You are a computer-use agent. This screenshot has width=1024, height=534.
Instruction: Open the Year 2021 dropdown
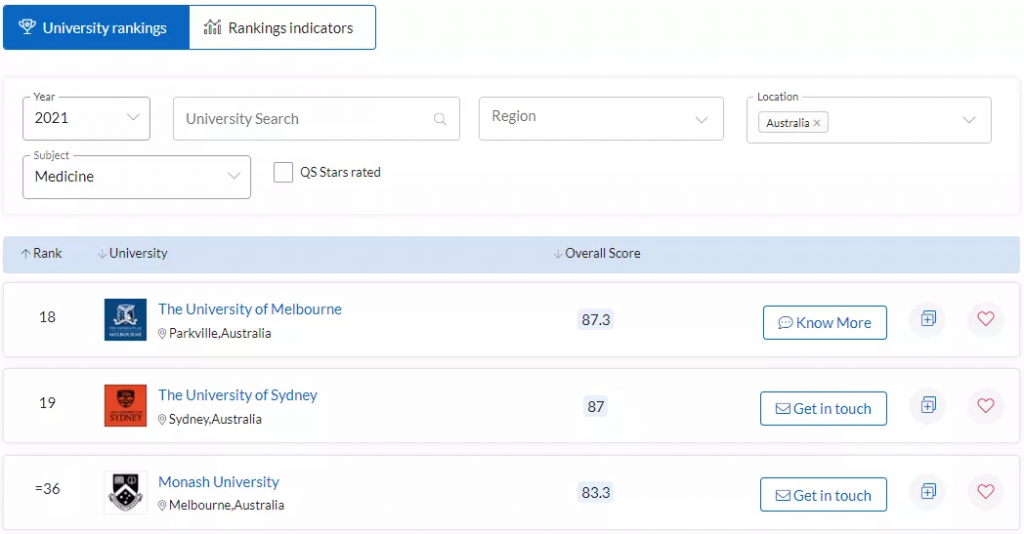tap(86, 118)
